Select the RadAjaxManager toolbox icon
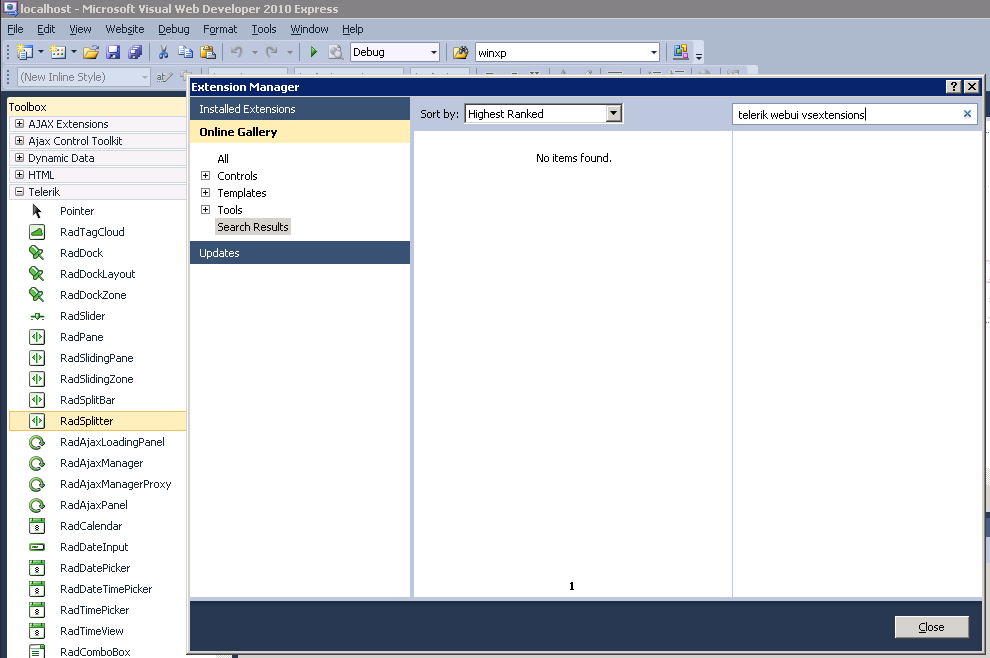The image size is (990, 658). (37, 464)
